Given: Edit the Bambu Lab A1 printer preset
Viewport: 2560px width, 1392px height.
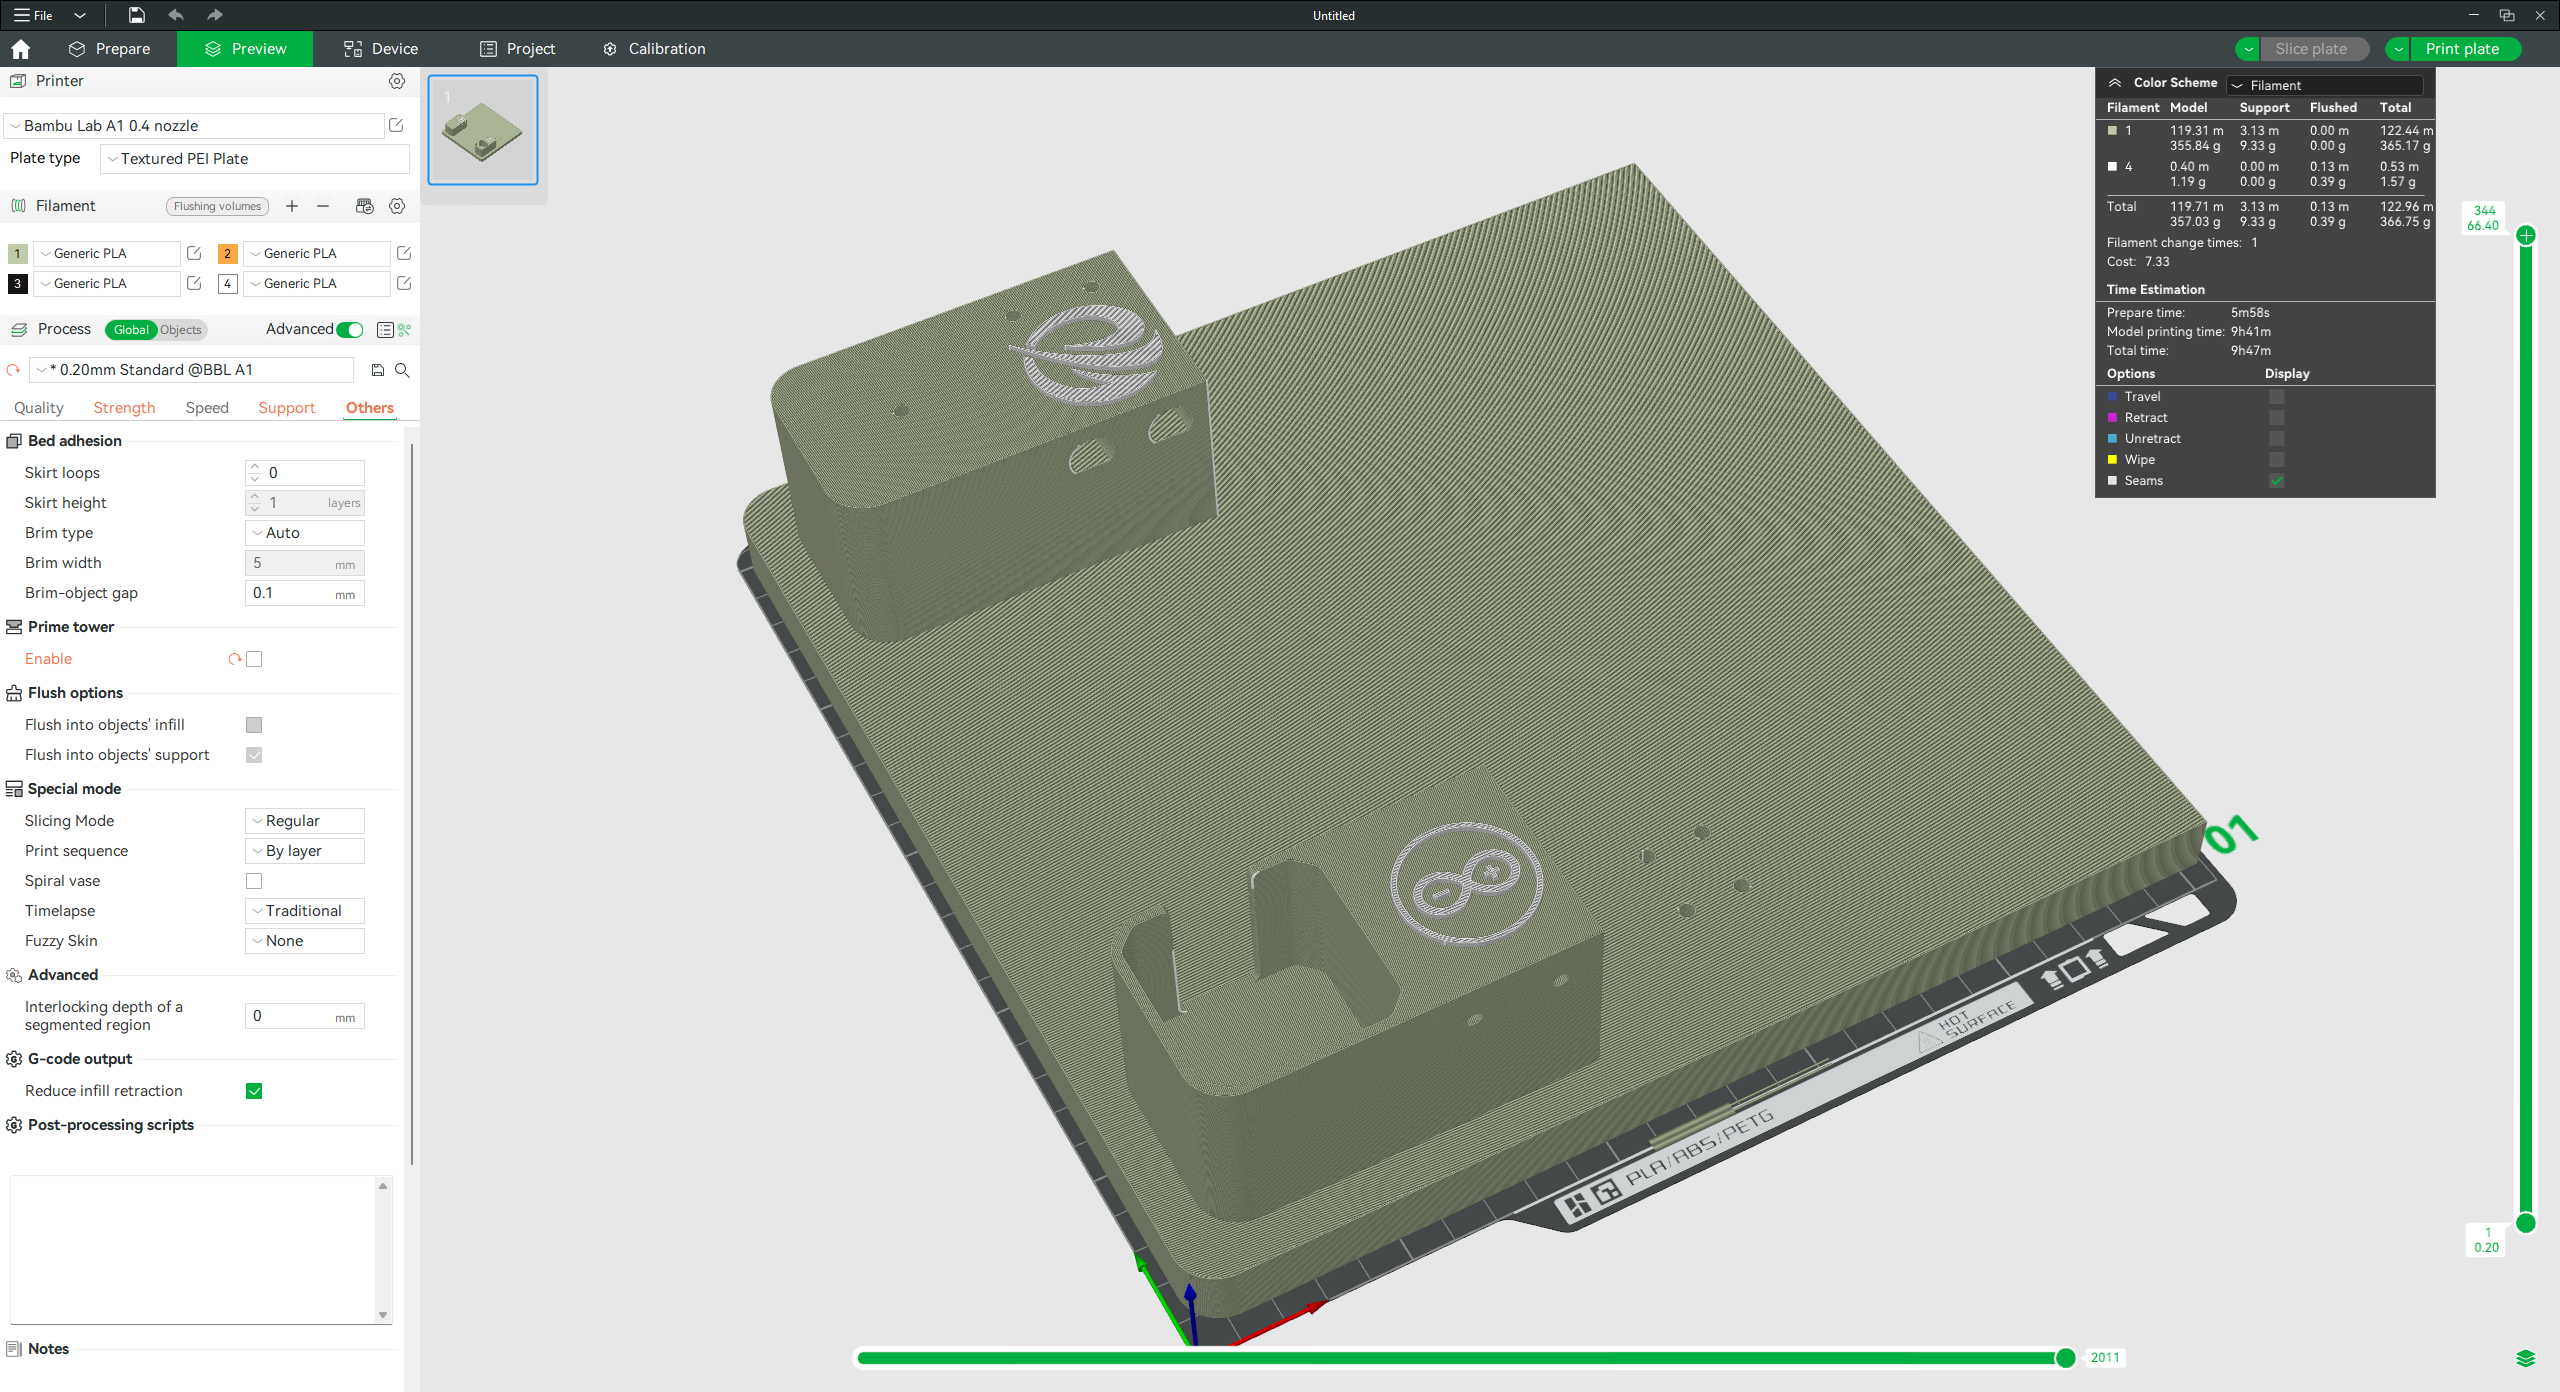Looking at the screenshot, I should tap(396, 125).
